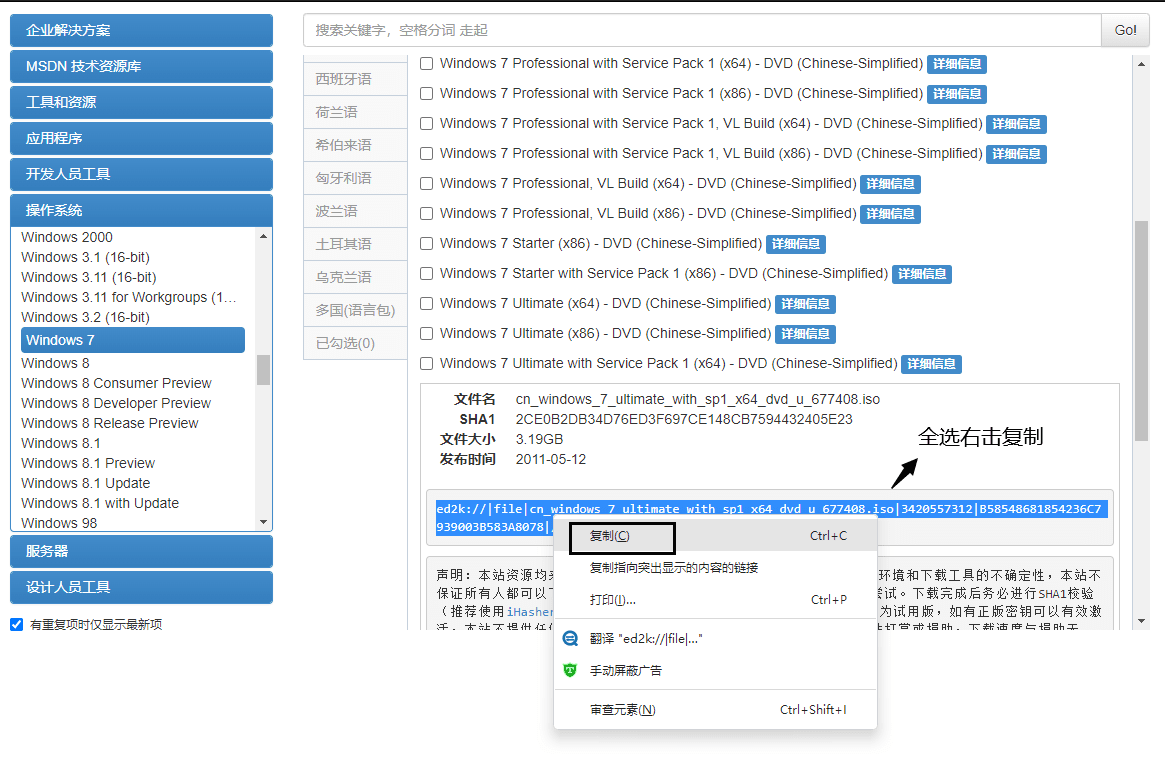Click the green shield ad-block icon
1165x758 pixels.
570,670
